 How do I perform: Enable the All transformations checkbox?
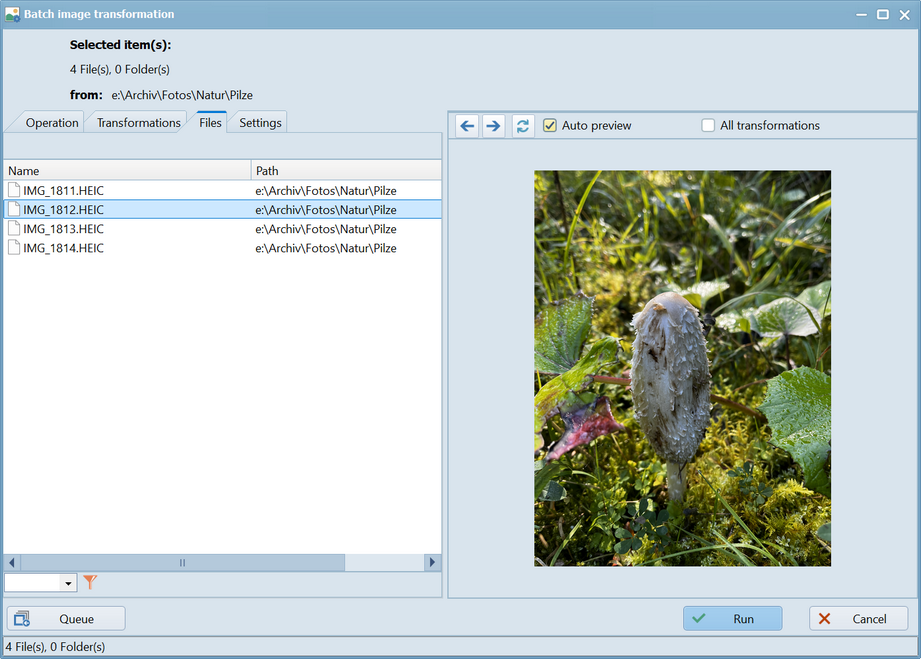(x=708, y=125)
